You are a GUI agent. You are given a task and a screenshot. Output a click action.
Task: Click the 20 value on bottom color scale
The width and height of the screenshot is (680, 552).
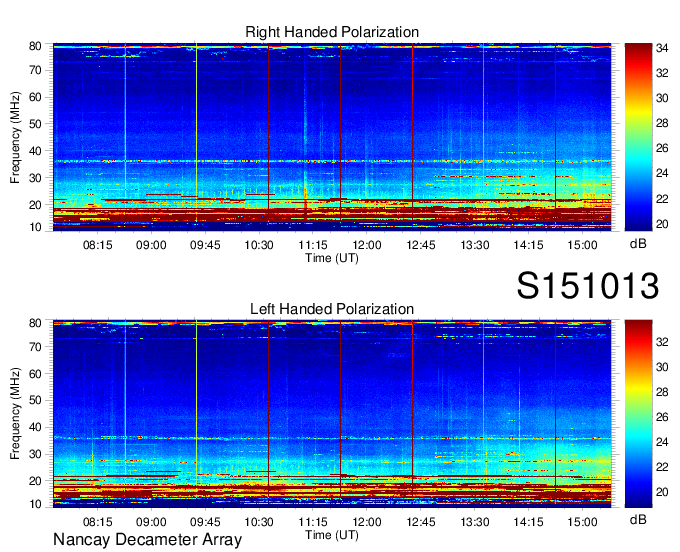coord(662,492)
